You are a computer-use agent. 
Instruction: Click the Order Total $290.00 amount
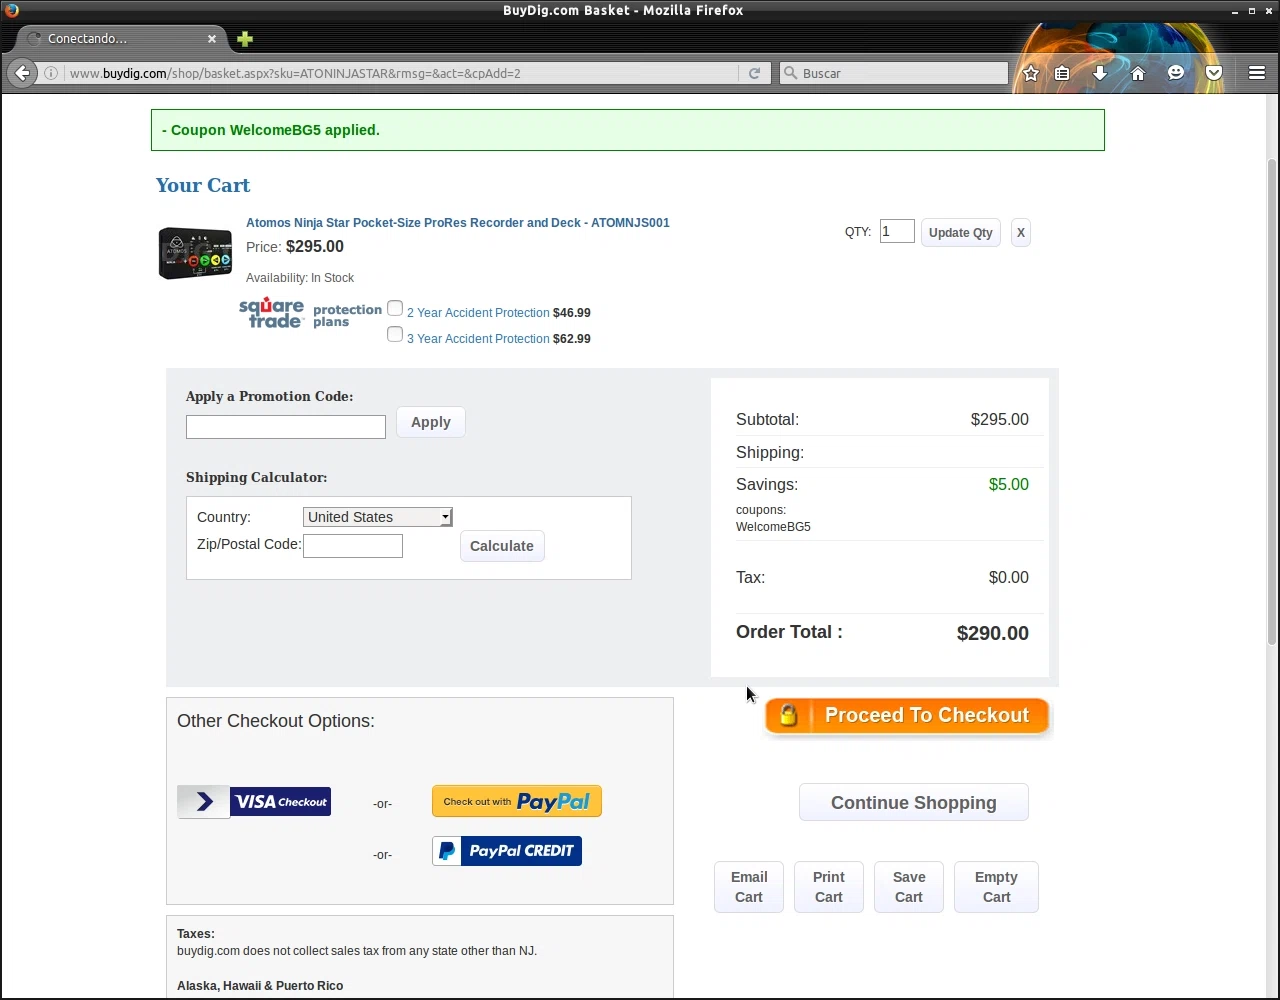(992, 633)
